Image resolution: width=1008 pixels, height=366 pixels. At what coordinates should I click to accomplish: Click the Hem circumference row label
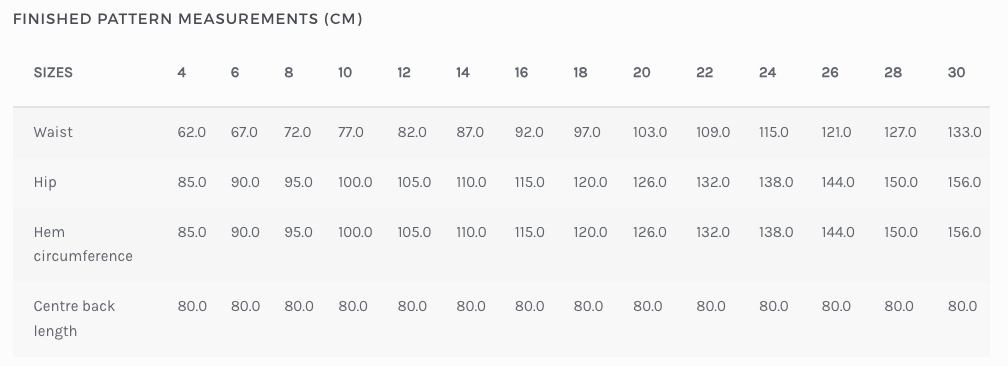point(83,244)
